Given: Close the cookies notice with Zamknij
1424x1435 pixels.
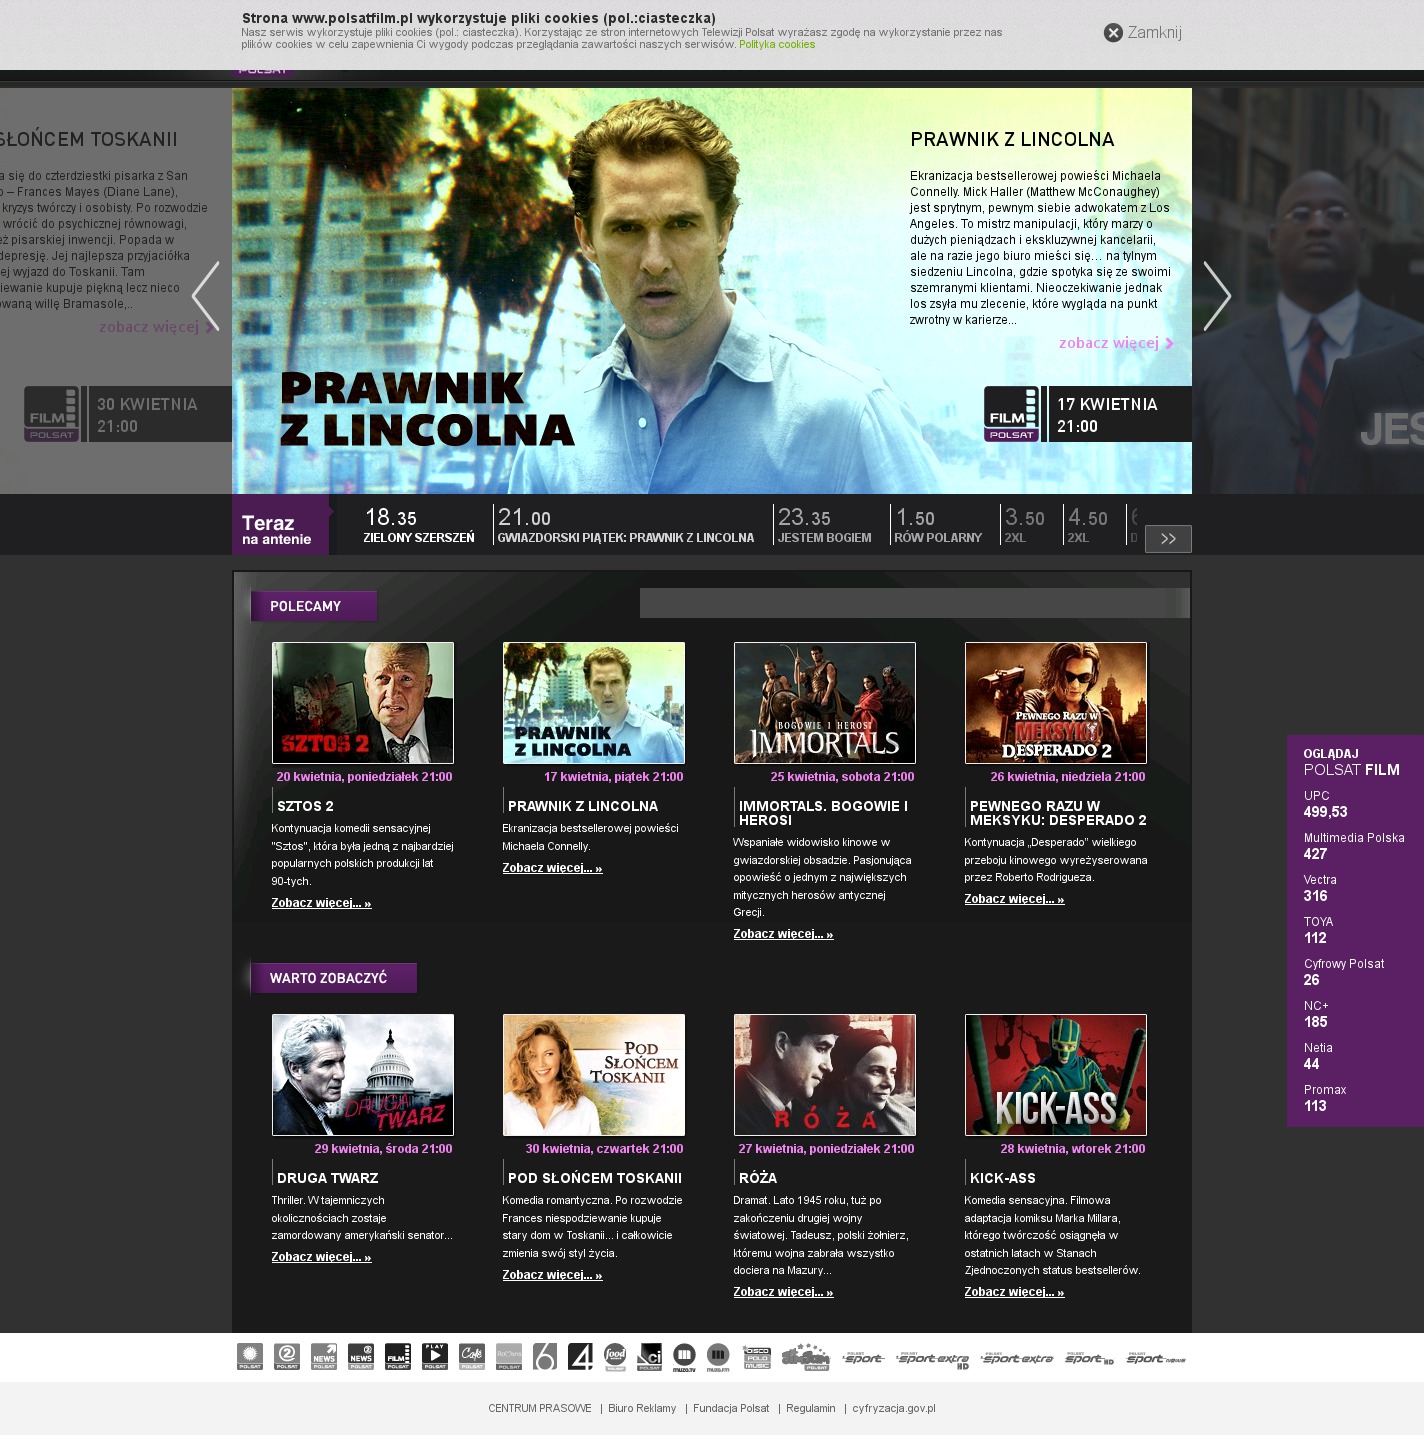Looking at the screenshot, I should click(1142, 33).
